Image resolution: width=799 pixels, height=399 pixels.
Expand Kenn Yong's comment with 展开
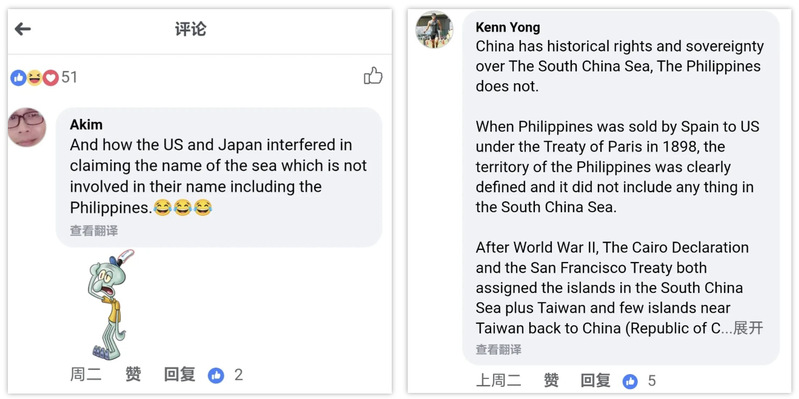pyautogui.click(x=748, y=328)
